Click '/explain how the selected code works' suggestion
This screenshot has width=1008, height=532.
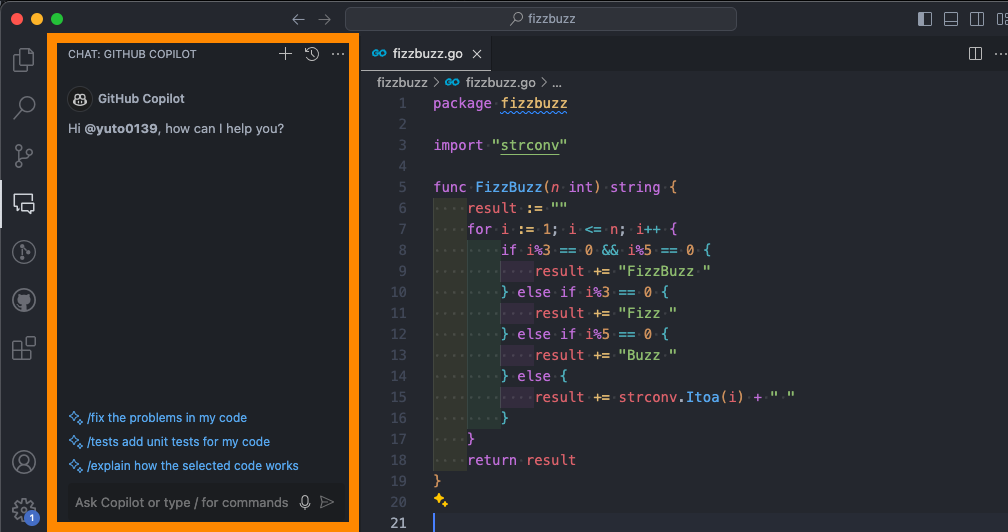(x=192, y=466)
